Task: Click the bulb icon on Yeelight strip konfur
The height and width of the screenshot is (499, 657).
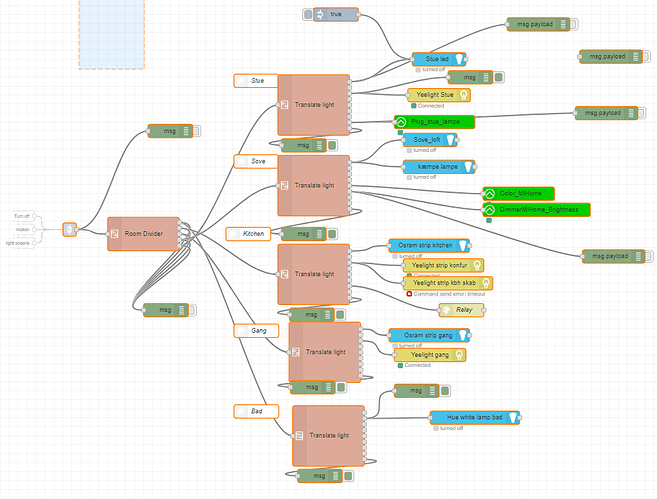Action: pyautogui.click(x=477, y=265)
